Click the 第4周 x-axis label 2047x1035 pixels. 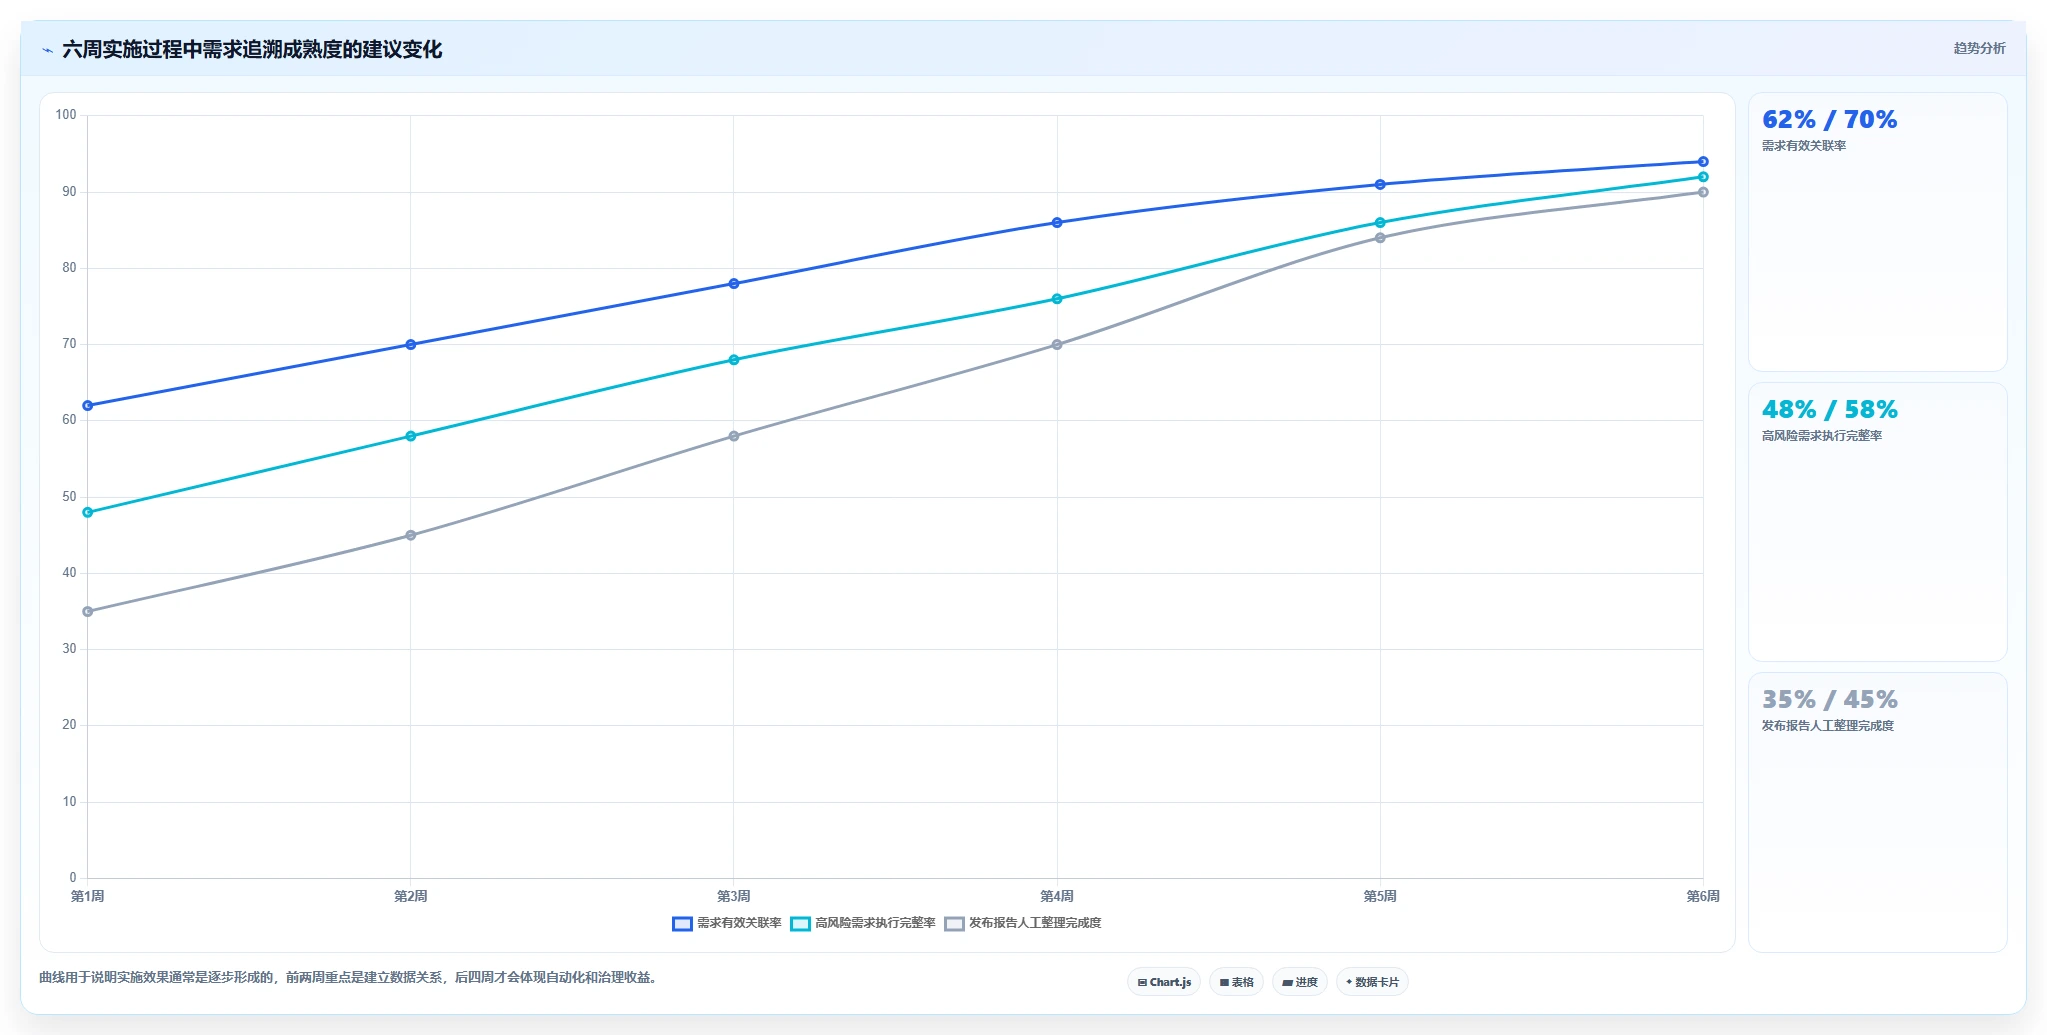pos(1057,896)
